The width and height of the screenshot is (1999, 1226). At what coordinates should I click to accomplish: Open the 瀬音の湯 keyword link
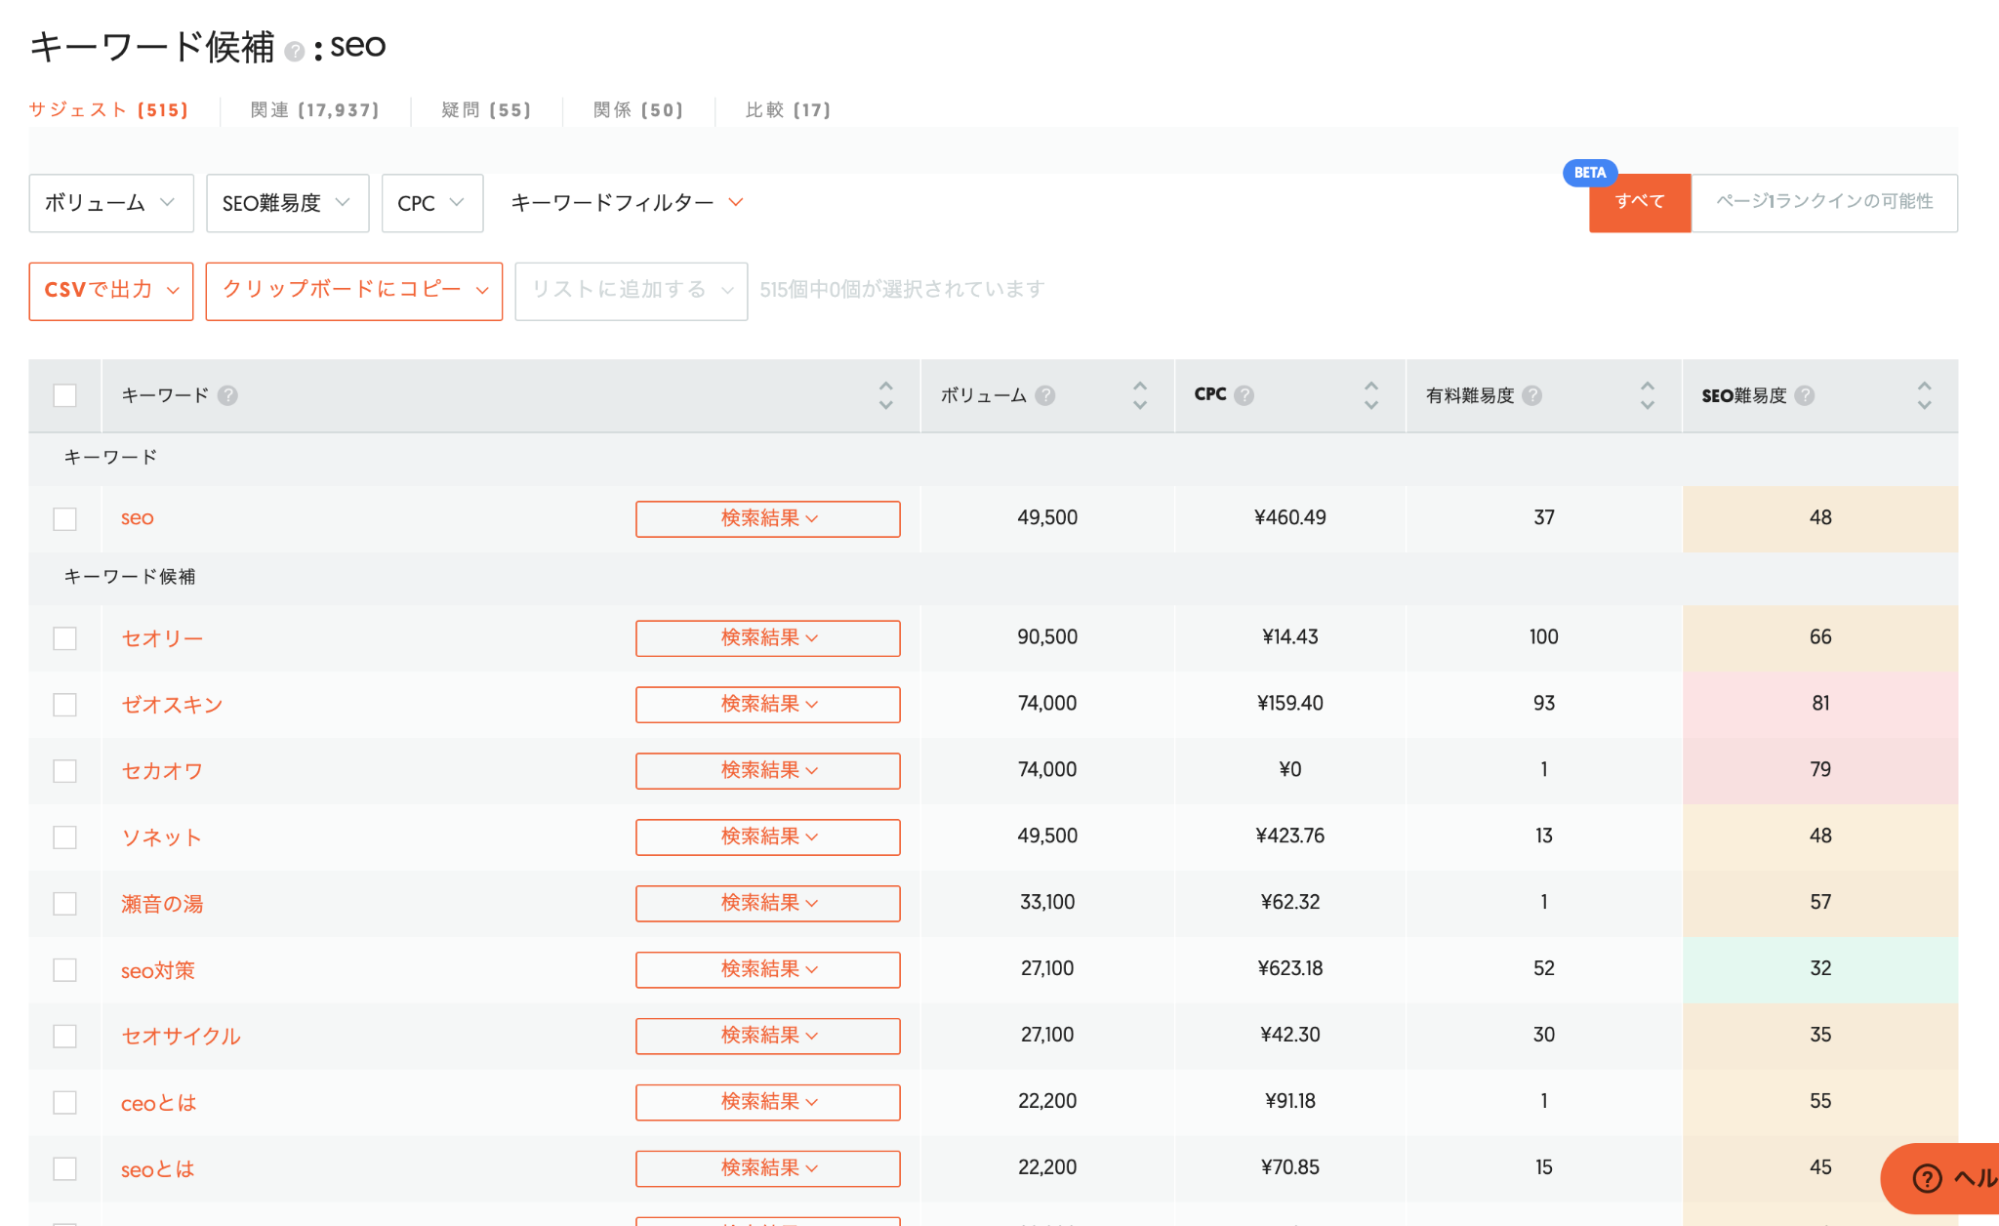[162, 904]
